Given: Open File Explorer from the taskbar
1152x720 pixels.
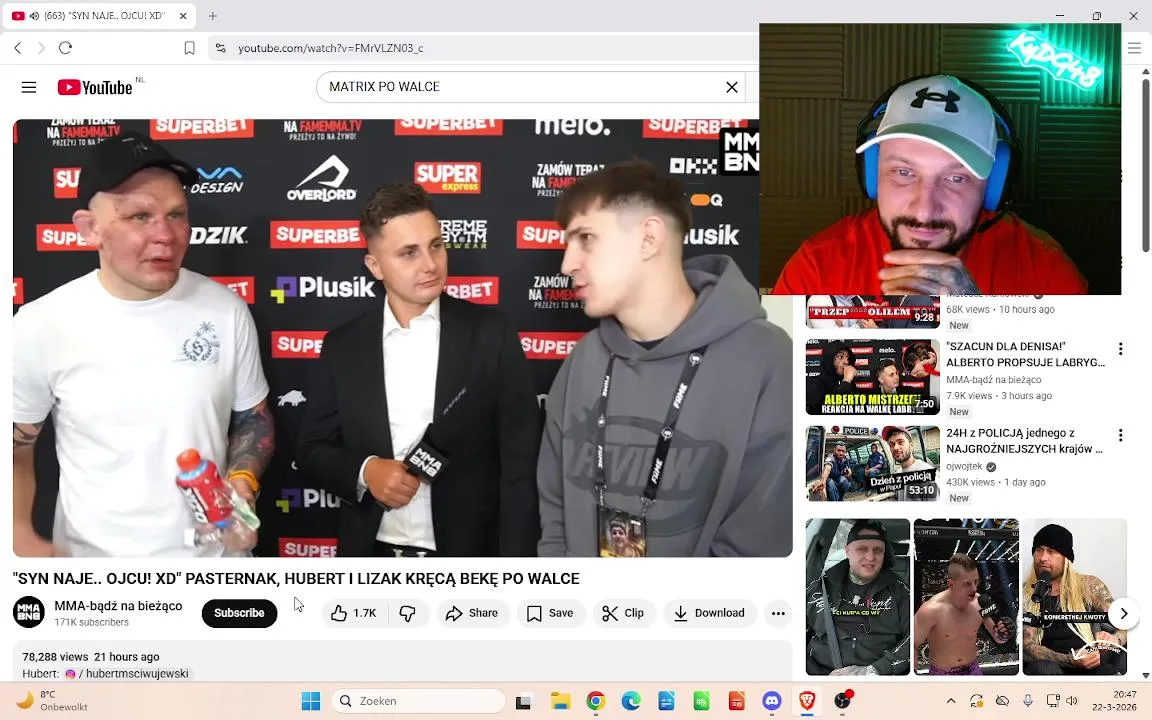Looking at the screenshot, I should (561, 701).
